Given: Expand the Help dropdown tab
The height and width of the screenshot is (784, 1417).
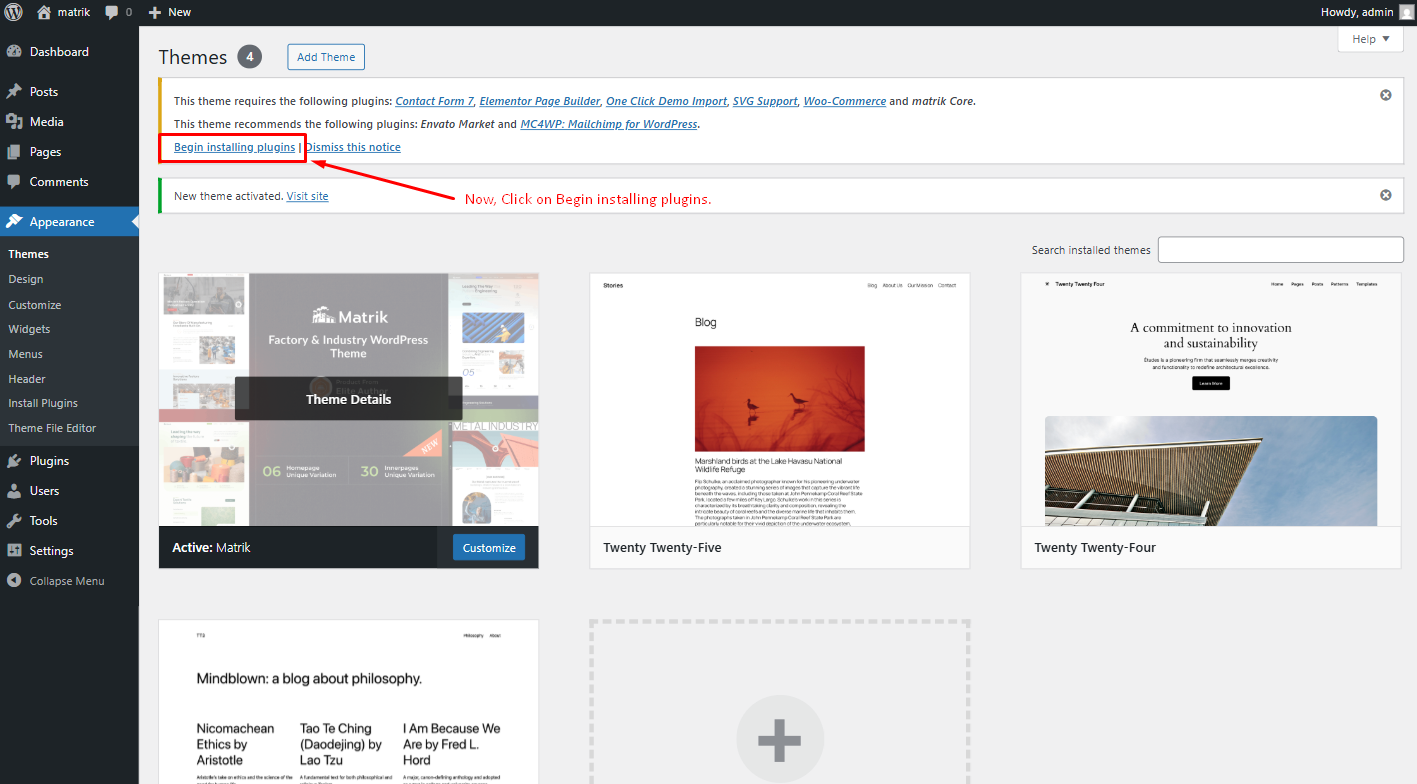Looking at the screenshot, I should (x=1370, y=39).
